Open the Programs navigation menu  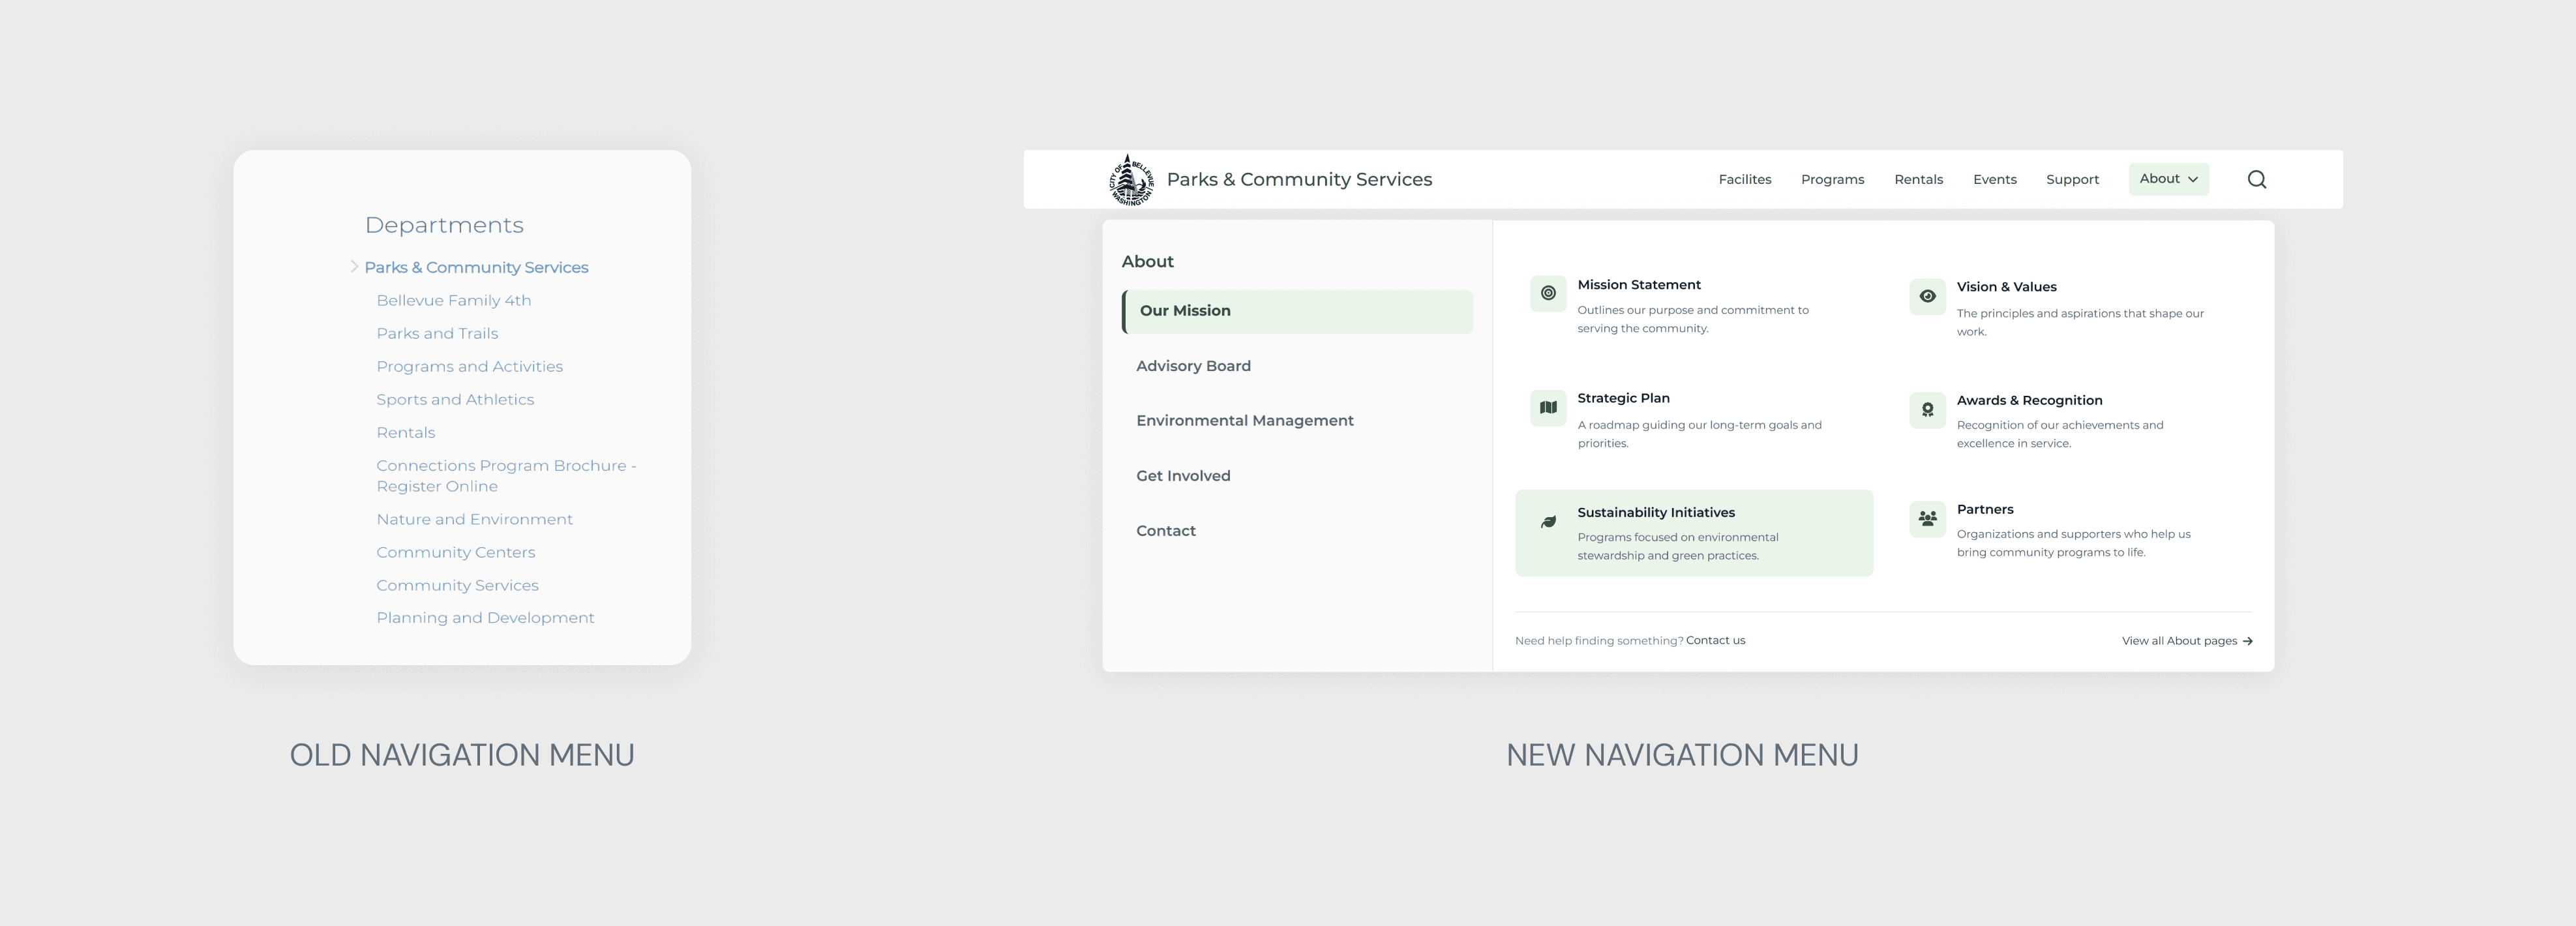click(x=1832, y=180)
